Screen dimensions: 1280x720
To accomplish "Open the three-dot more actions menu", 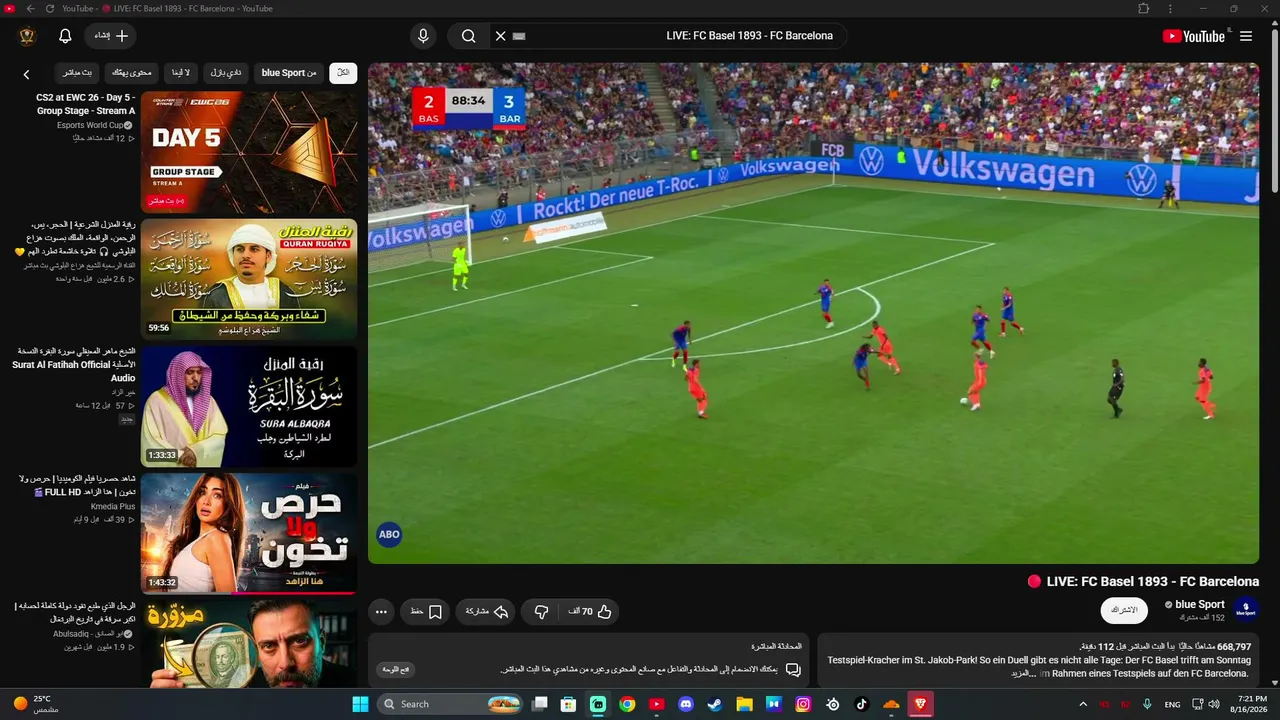I will point(381,612).
